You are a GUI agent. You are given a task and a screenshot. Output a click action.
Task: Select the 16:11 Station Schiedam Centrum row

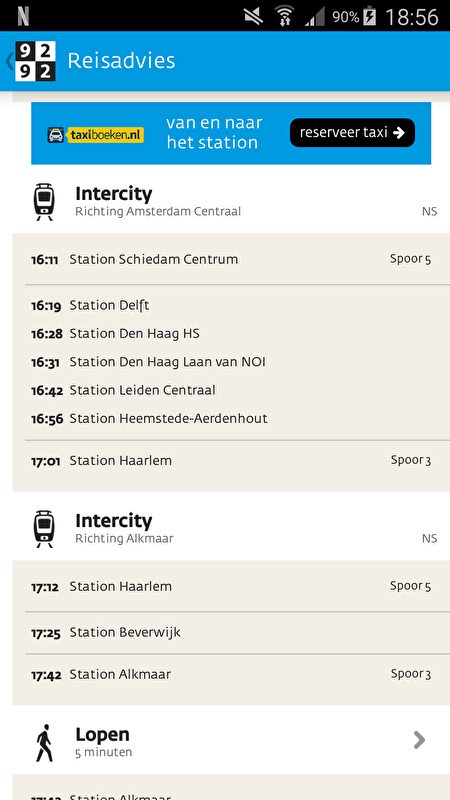point(231,259)
